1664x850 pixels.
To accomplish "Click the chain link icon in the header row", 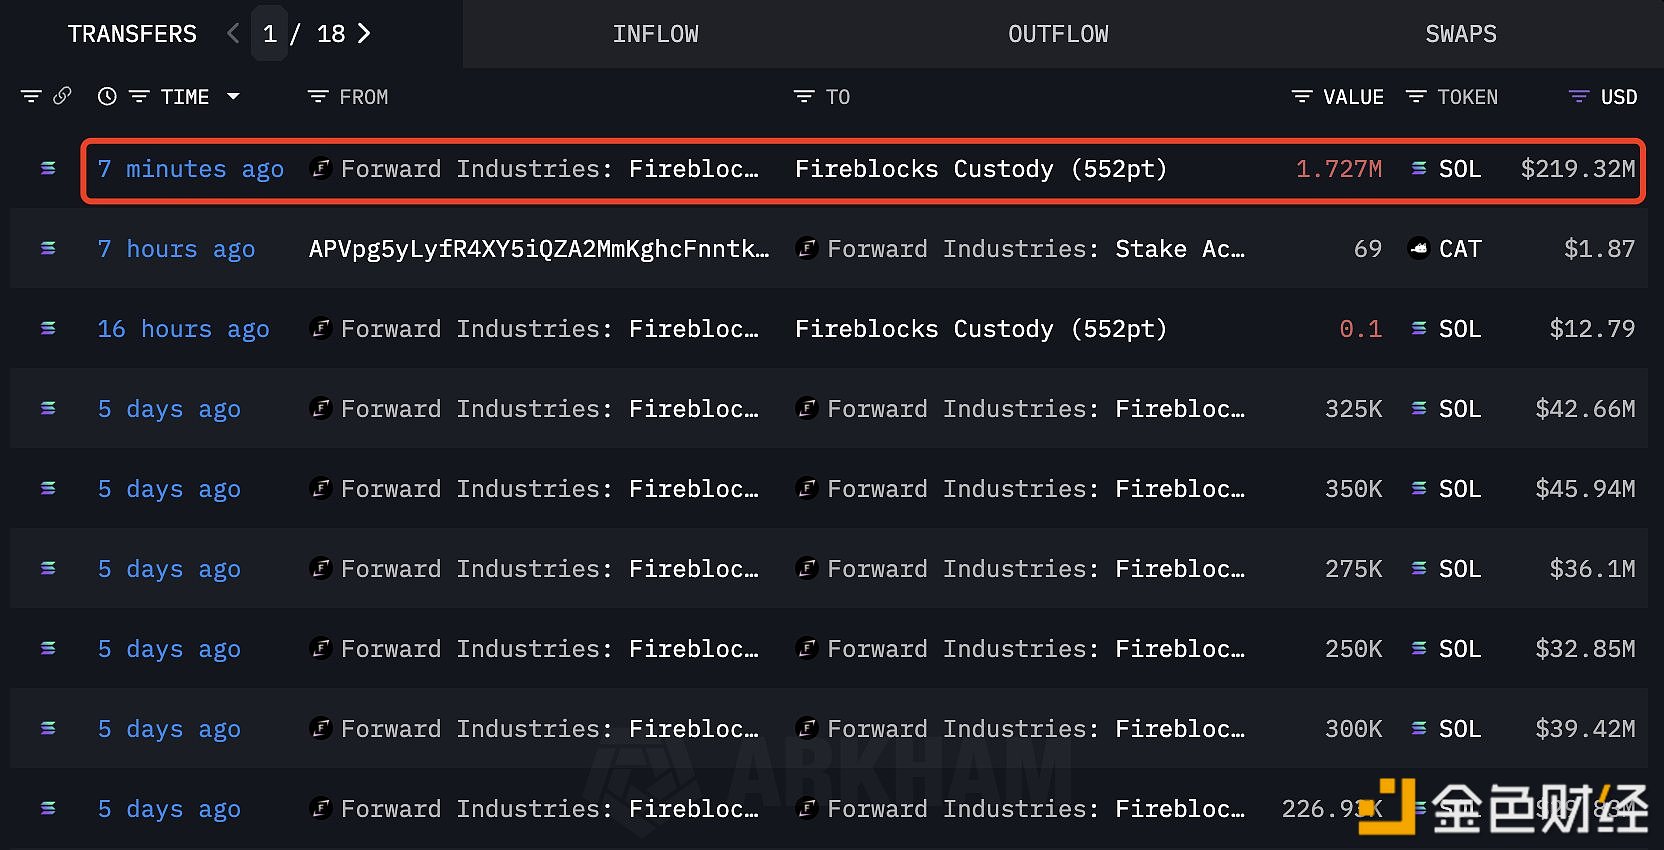I will click(x=63, y=96).
